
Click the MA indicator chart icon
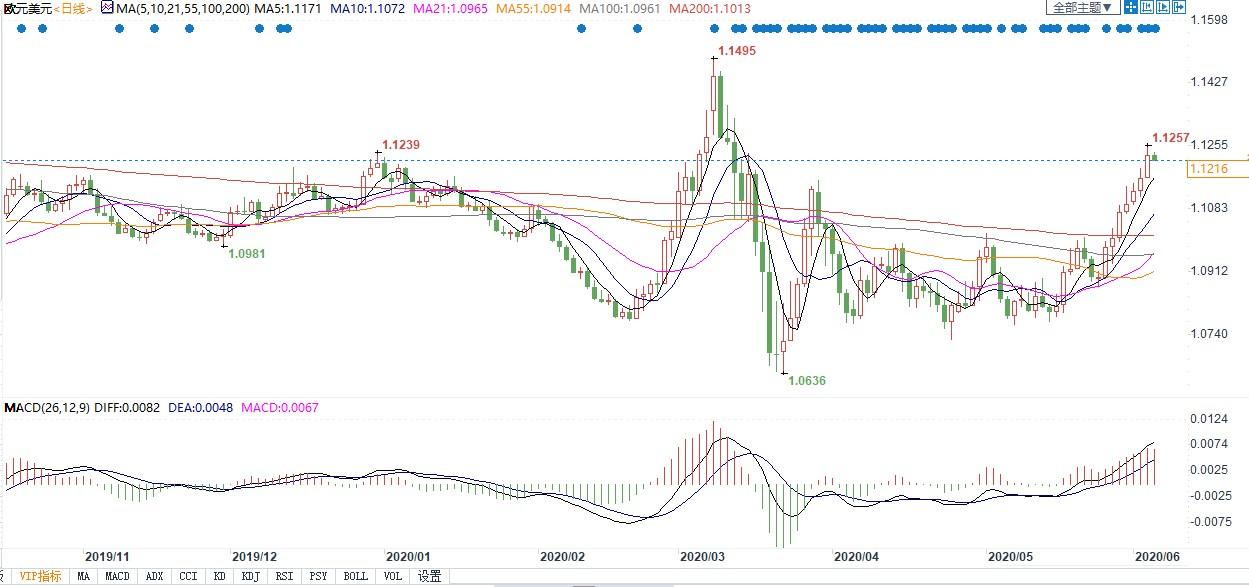click(106, 8)
